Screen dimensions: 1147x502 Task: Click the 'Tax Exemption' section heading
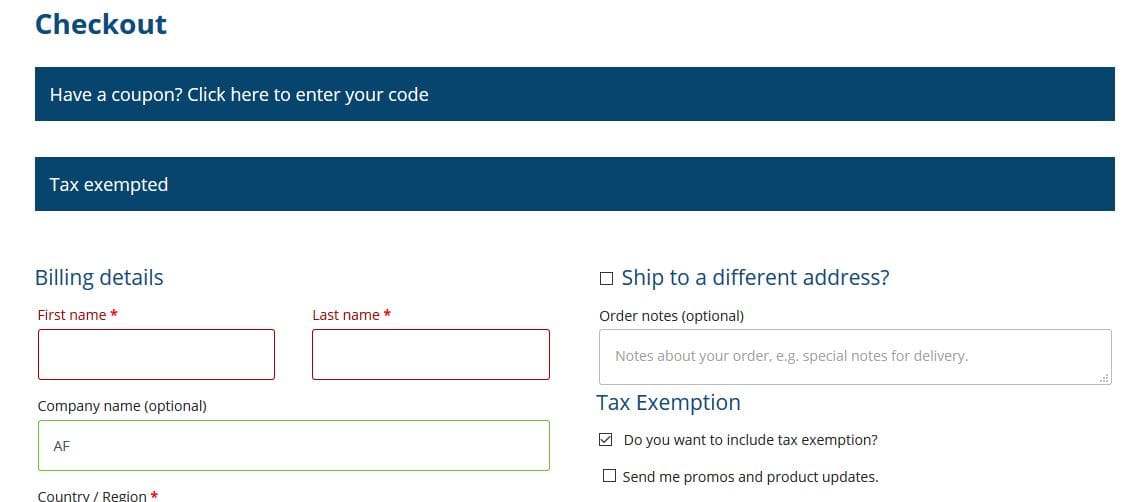pyautogui.click(x=668, y=403)
